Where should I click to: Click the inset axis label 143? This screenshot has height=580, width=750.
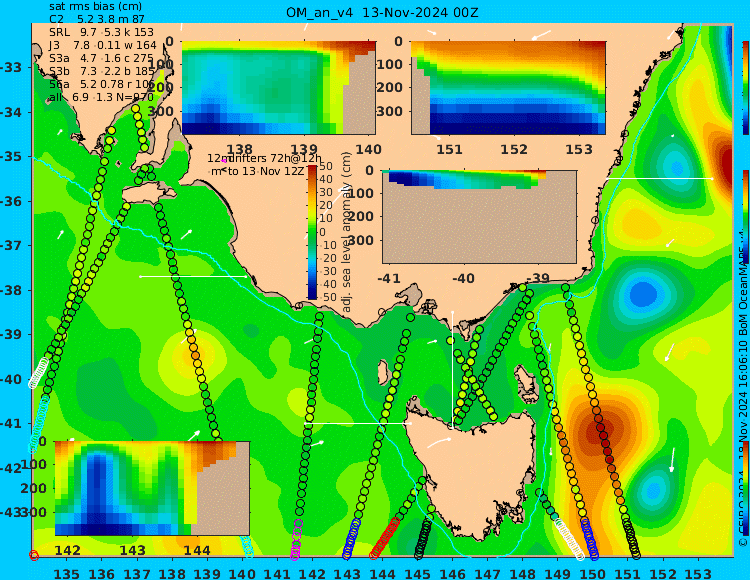[132, 550]
